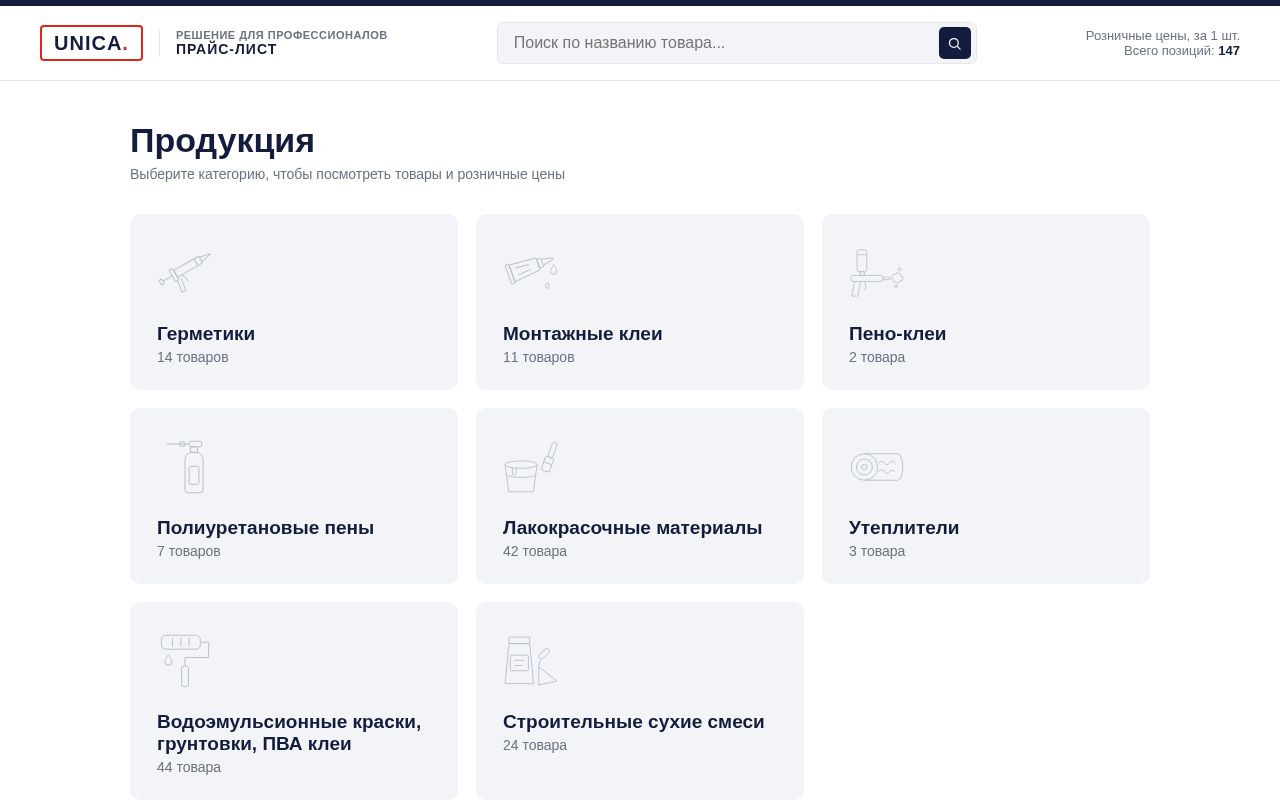This screenshot has height=800, width=1280.
Task: Click the '14 товаров' count under Герметики
Action: (x=193, y=357)
